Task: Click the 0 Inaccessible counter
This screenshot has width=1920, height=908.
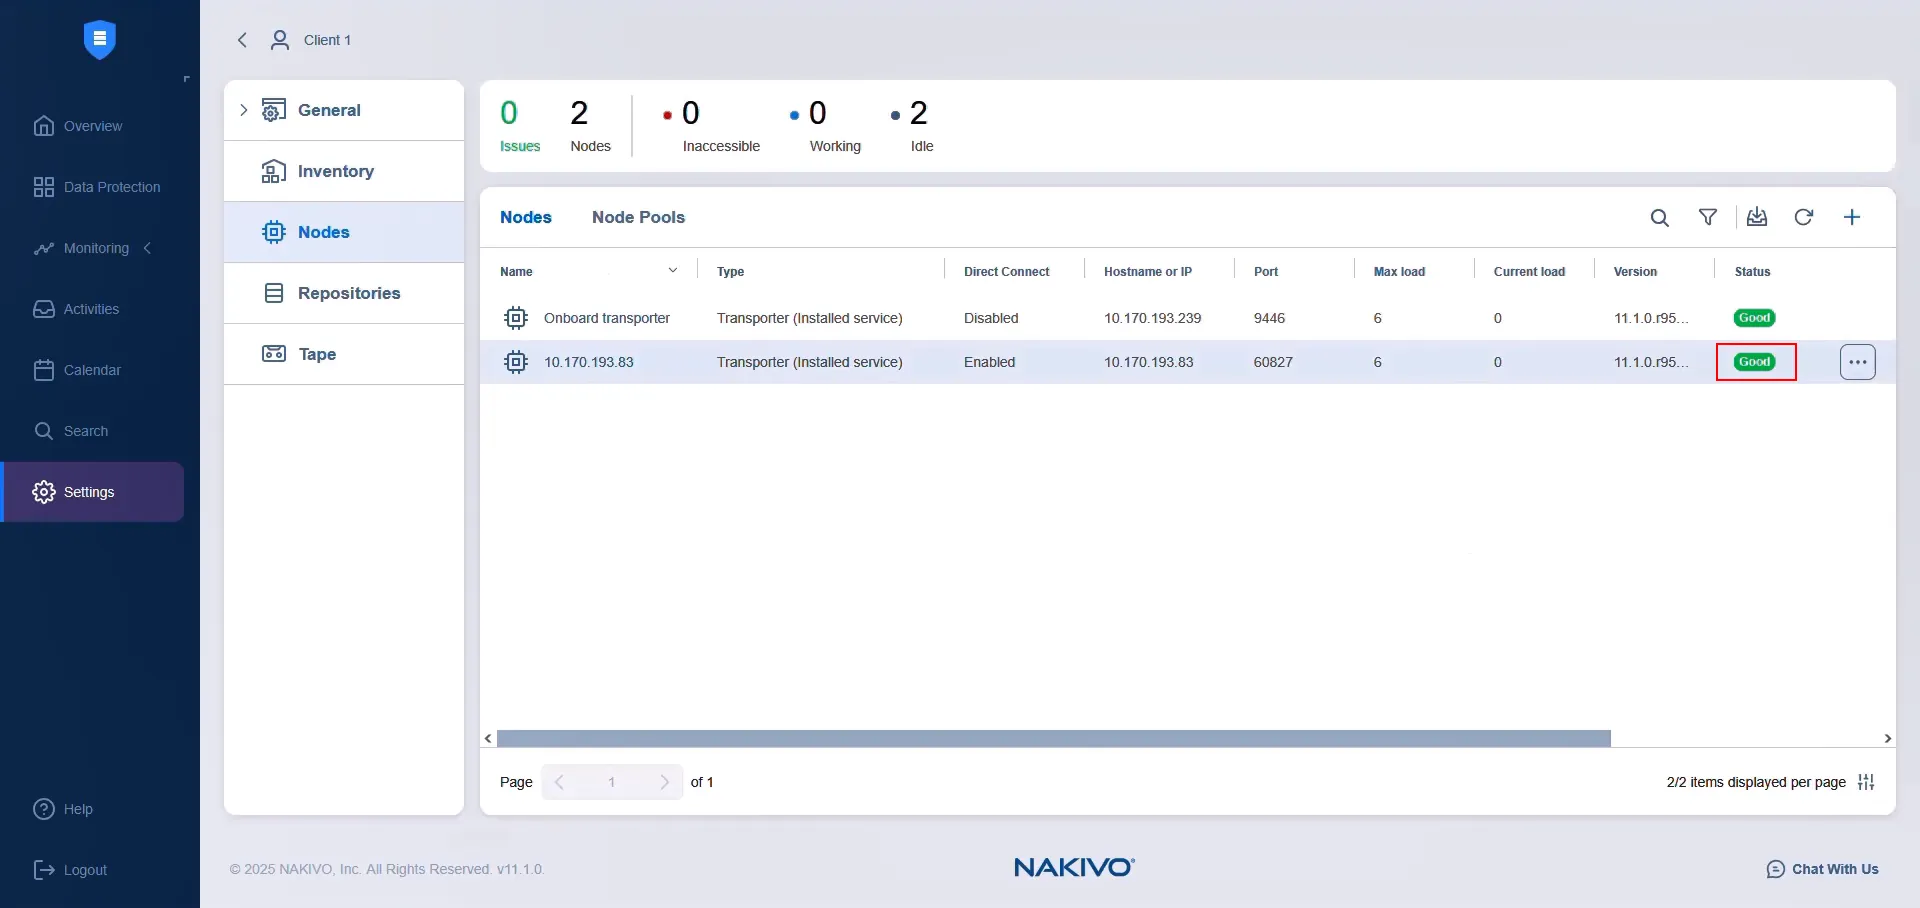Action: (711, 126)
